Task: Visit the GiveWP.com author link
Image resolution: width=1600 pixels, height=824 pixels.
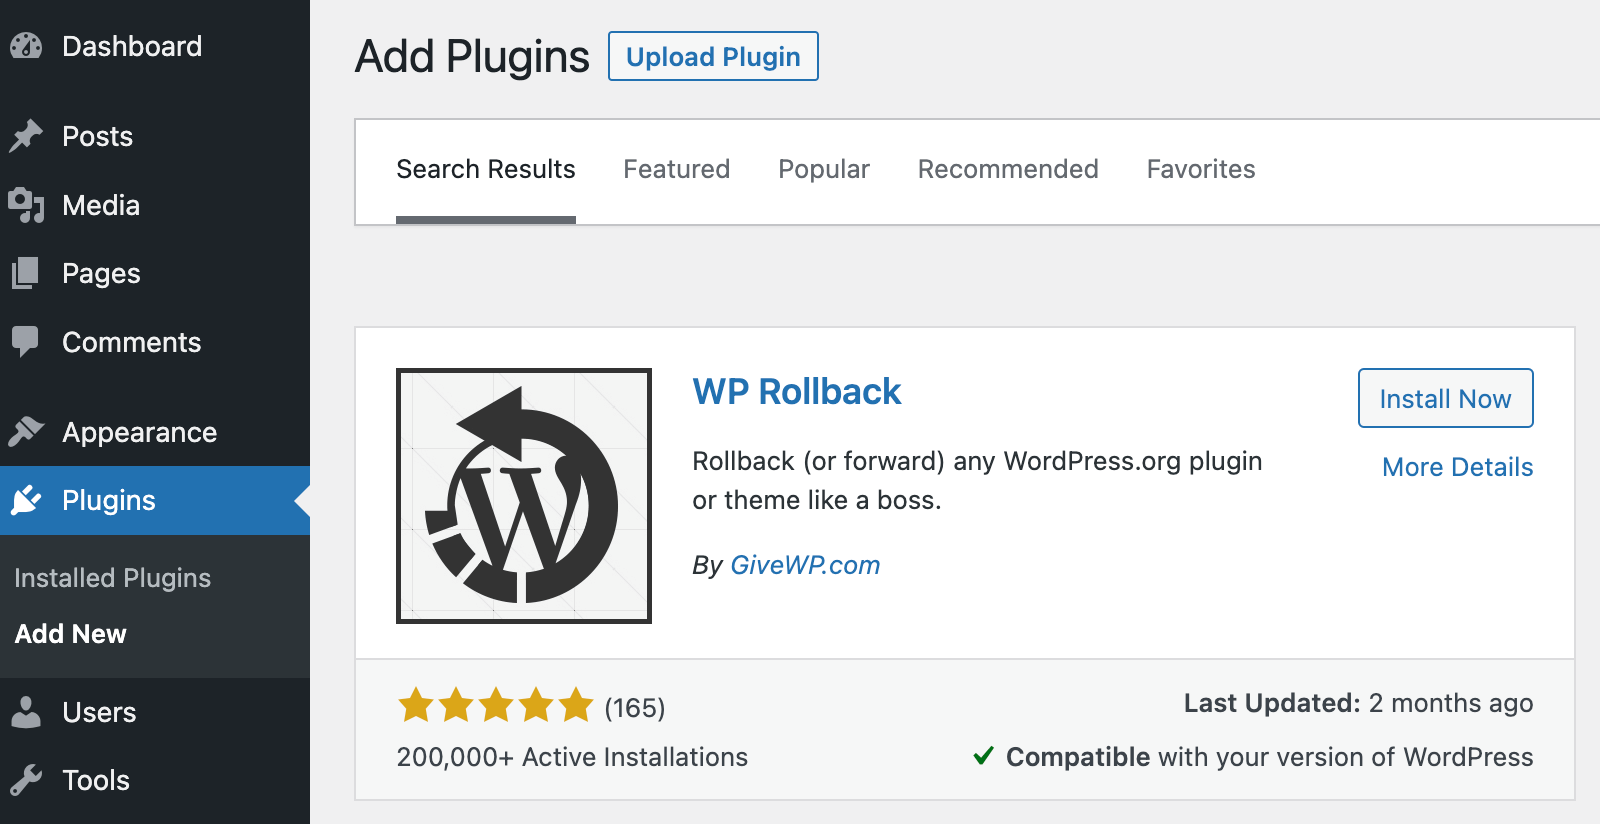Action: tap(805, 565)
